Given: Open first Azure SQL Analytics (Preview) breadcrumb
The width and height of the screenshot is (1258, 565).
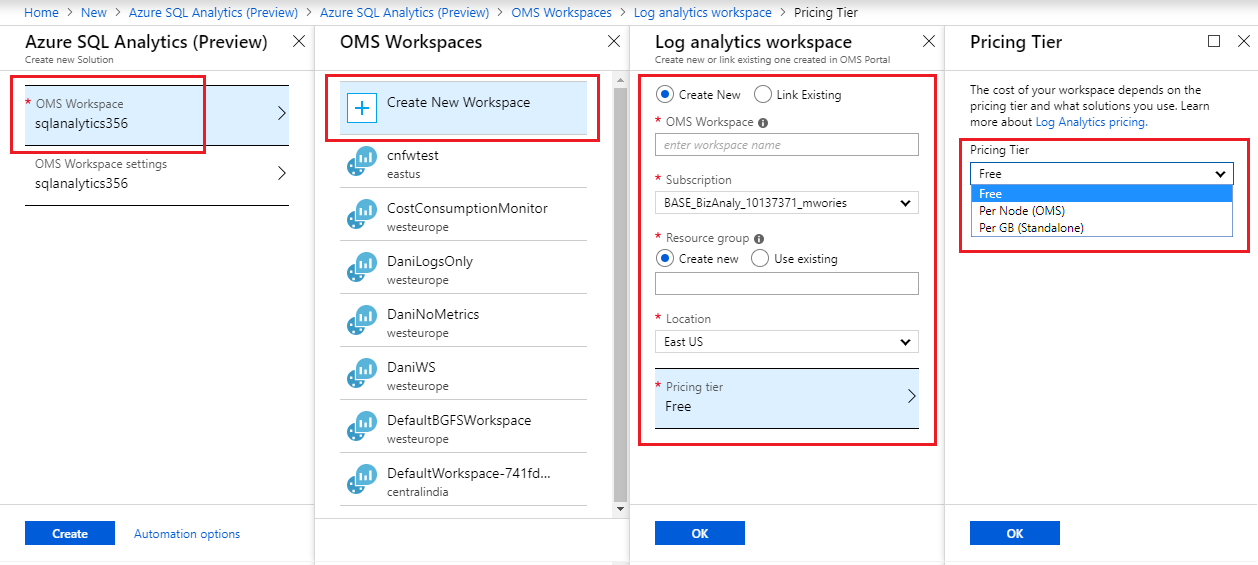Looking at the screenshot, I should click(213, 13).
